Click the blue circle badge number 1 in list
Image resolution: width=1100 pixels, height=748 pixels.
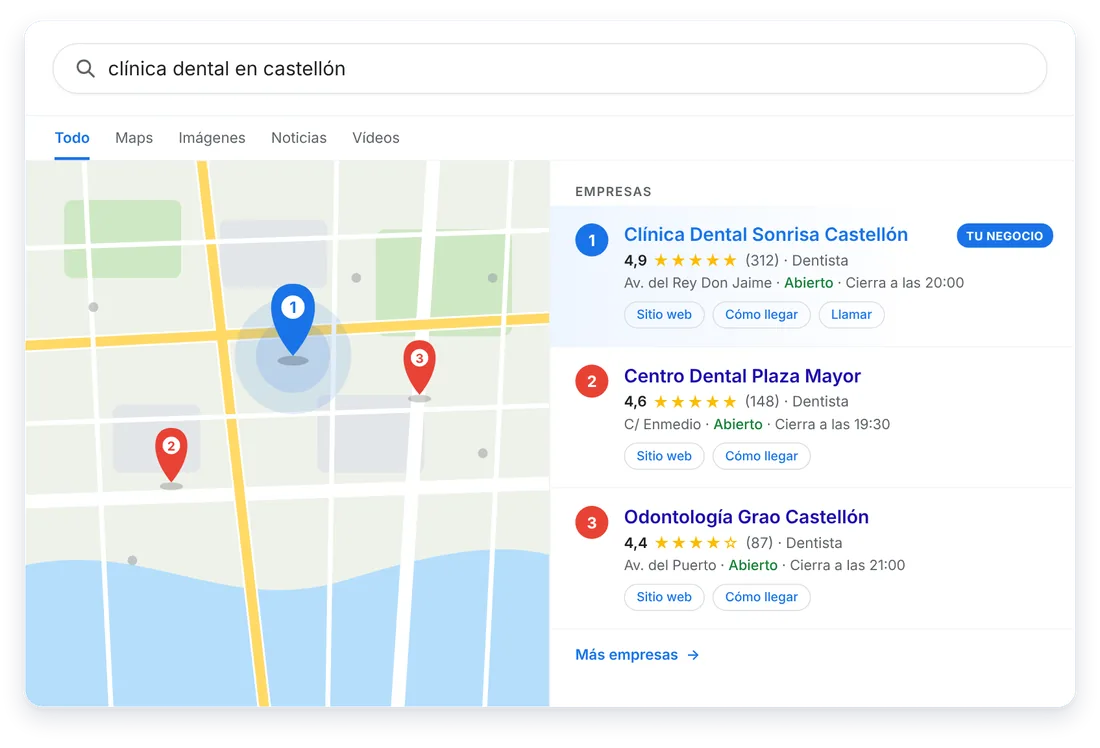point(591,240)
